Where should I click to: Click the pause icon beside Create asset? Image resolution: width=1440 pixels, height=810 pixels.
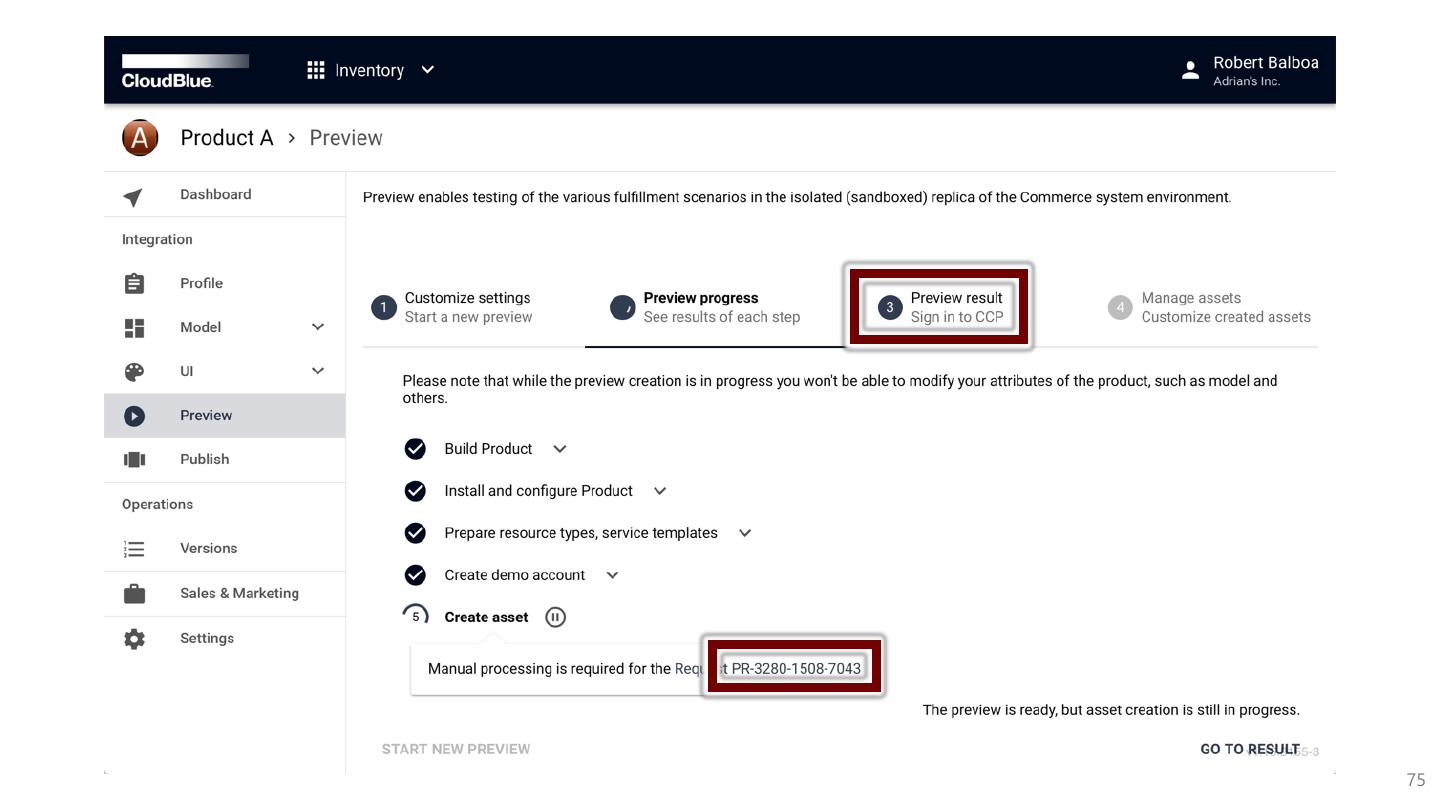click(555, 618)
